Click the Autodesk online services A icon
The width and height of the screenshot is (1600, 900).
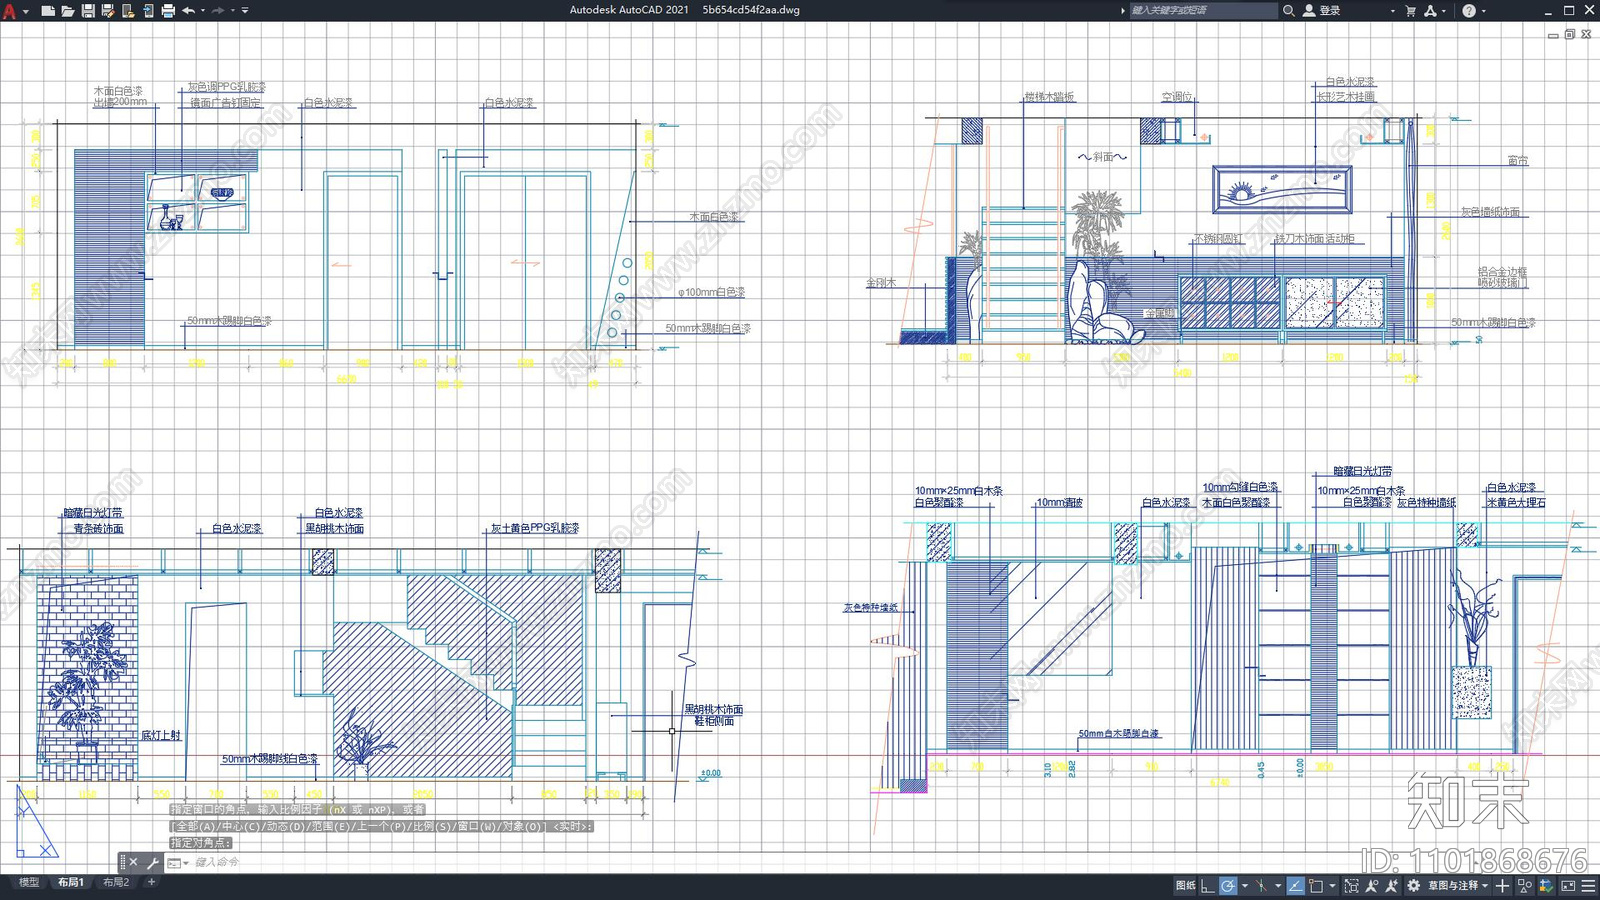click(1430, 10)
